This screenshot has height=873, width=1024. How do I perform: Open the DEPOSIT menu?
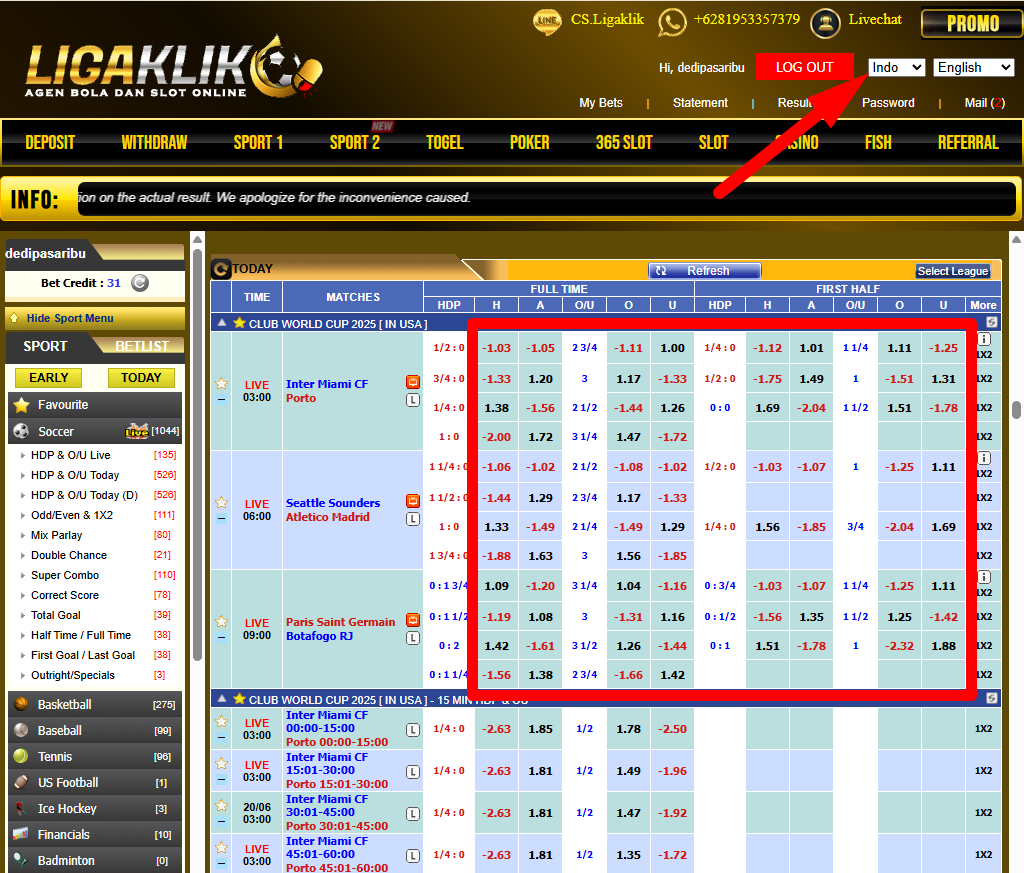[50, 142]
